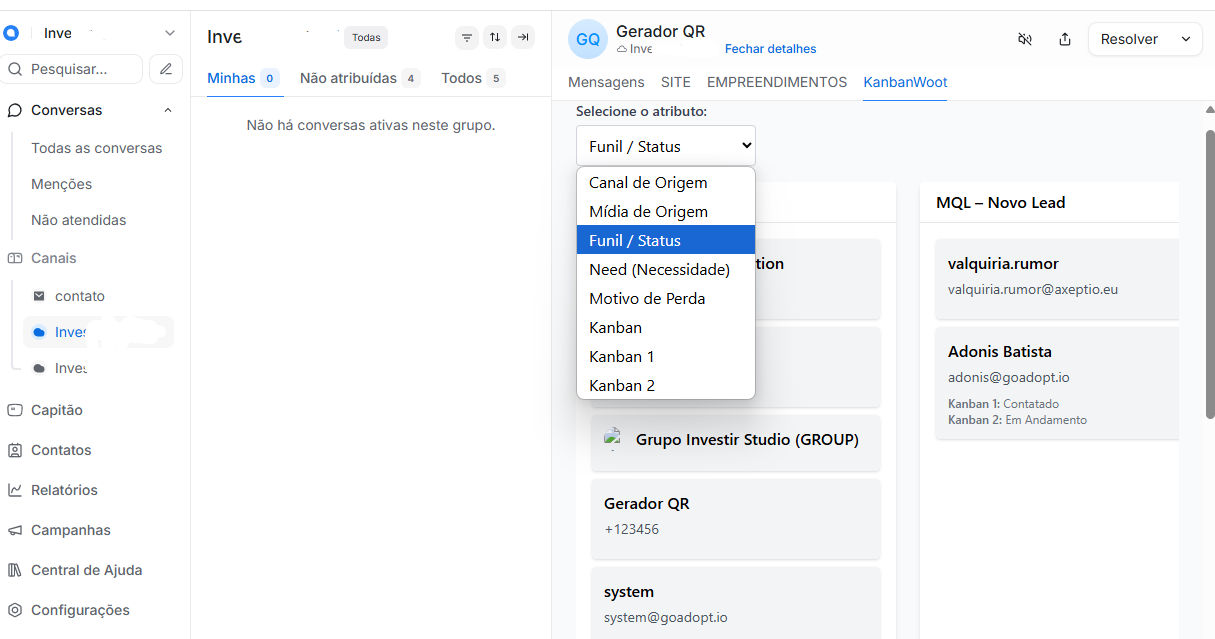This screenshot has width=1215, height=639.
Task: Click the Conversas chat bubble icon
Action: 15,110
